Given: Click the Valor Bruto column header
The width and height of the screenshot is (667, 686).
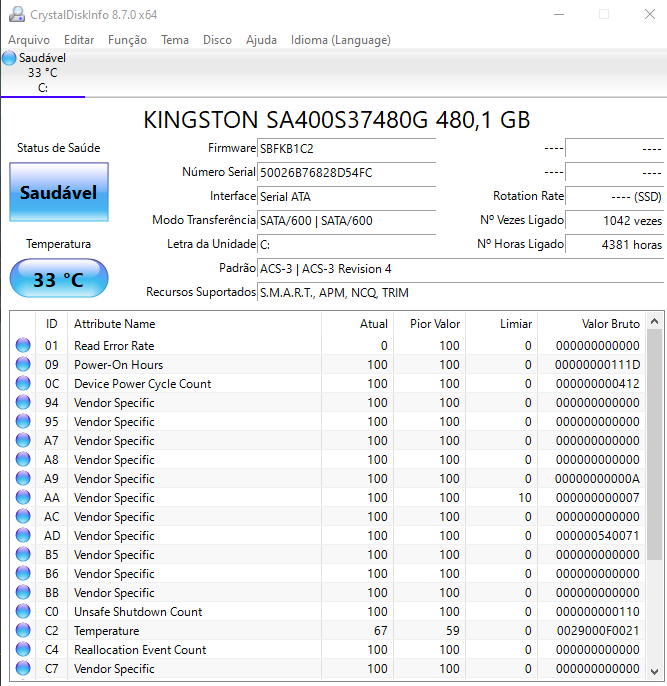Looking at the screenshot, I should click(x=592, y=324).
